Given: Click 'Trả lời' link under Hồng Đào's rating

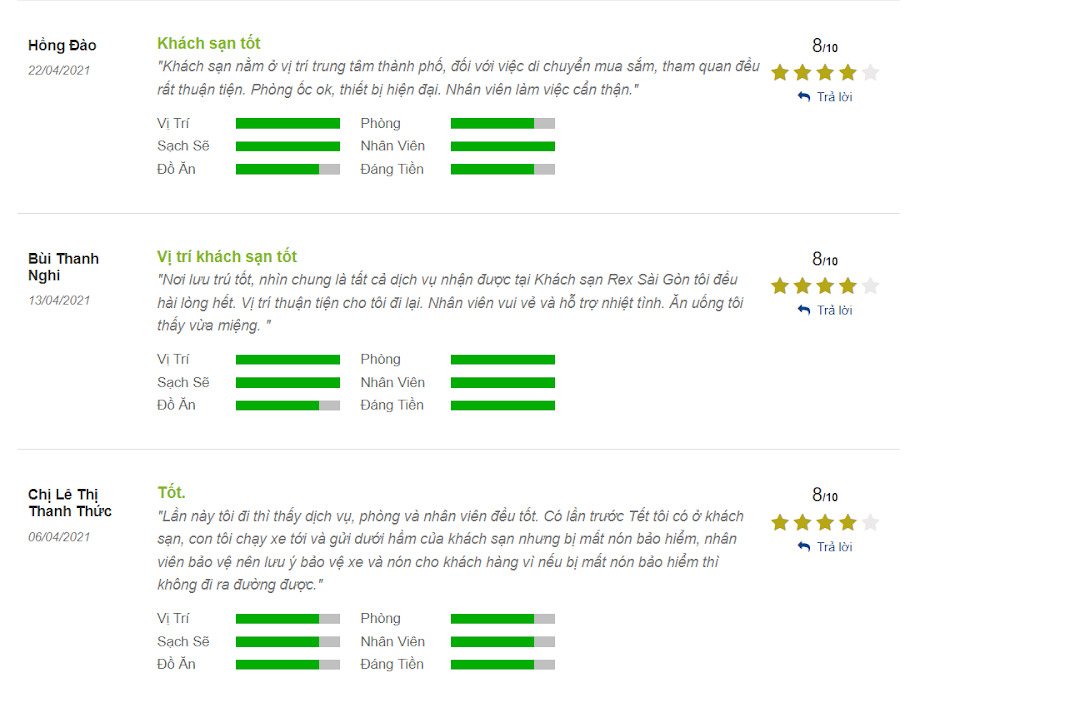Looking at the screenshot, I should point(834,97).
